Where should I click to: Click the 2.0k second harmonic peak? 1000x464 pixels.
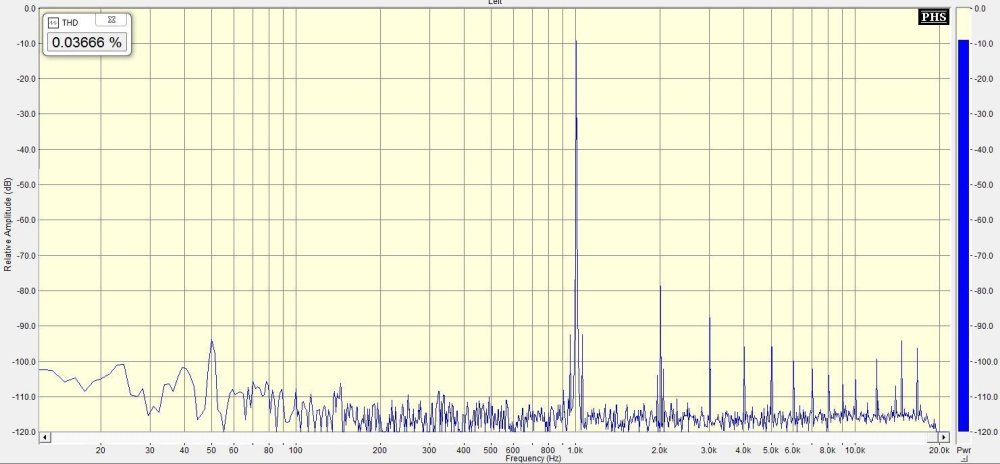pos(660,287)
